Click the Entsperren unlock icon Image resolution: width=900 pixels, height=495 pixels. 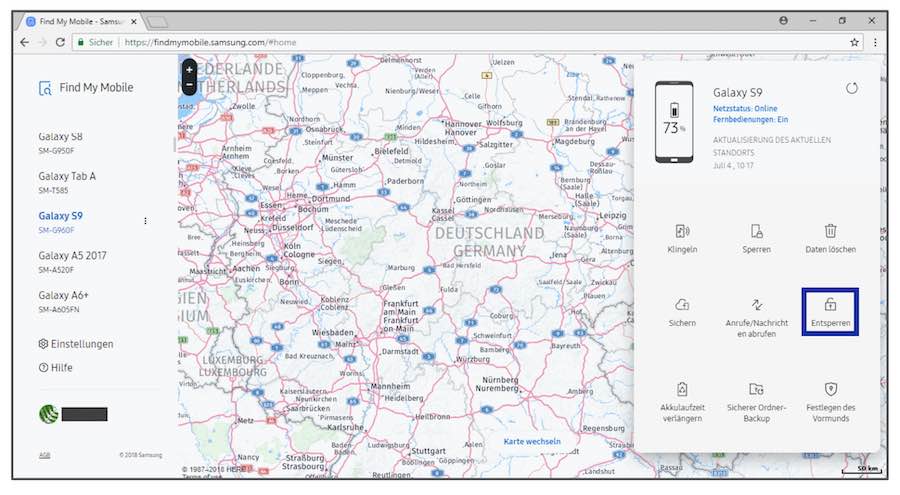[x=830, y=304]
